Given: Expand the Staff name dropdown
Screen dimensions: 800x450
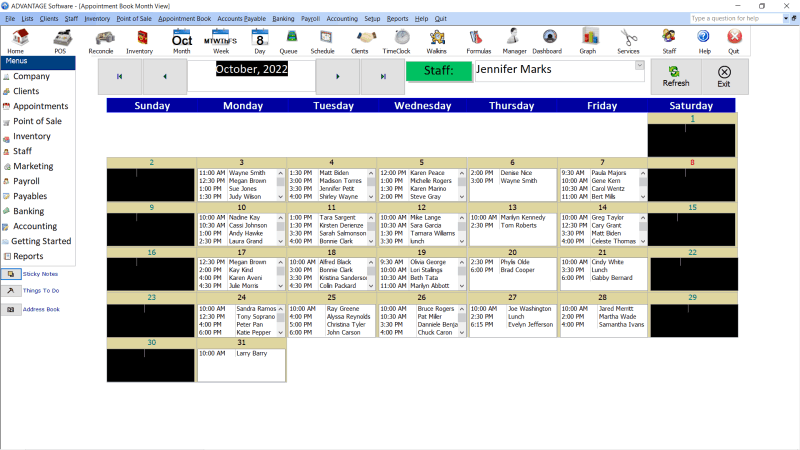Looking at the screenshot, I should (639, 68).
